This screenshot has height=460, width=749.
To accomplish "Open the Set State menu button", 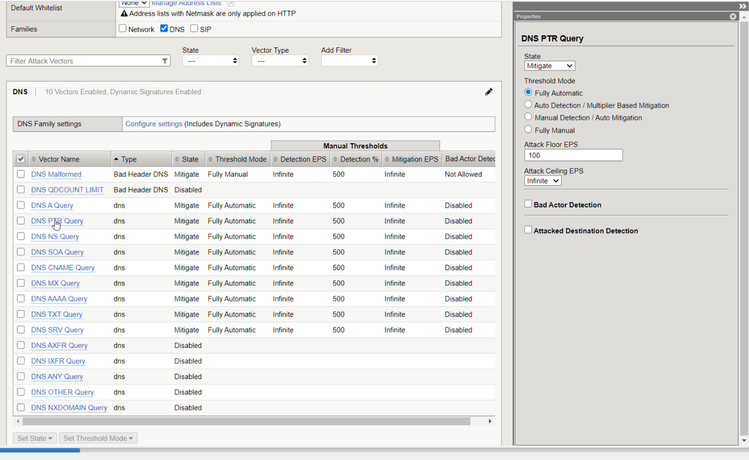I will point(35,438).
